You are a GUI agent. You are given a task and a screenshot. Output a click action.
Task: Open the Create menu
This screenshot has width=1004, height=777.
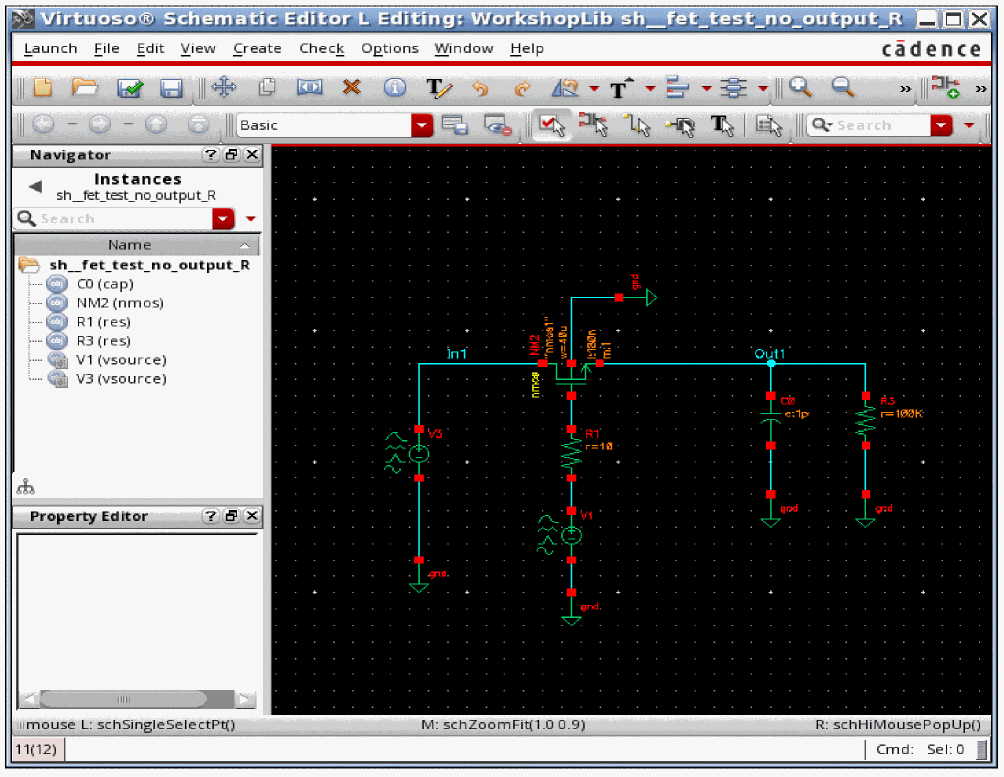point(257,48)
